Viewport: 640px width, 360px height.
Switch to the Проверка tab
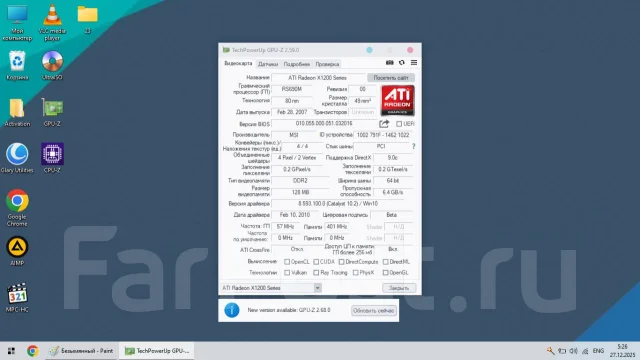(x=327, y=64)
